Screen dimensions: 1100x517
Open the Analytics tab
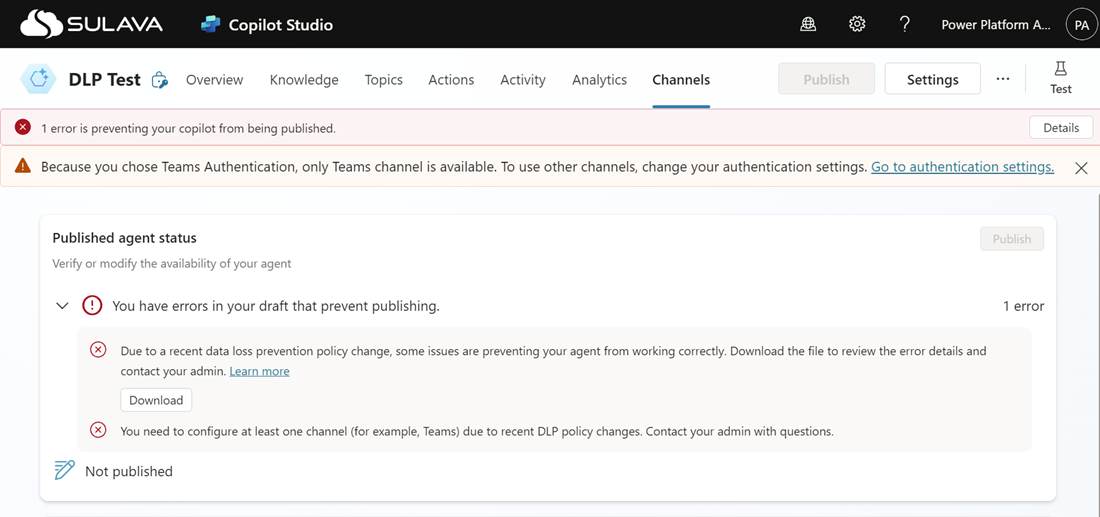tap(599, 80)
